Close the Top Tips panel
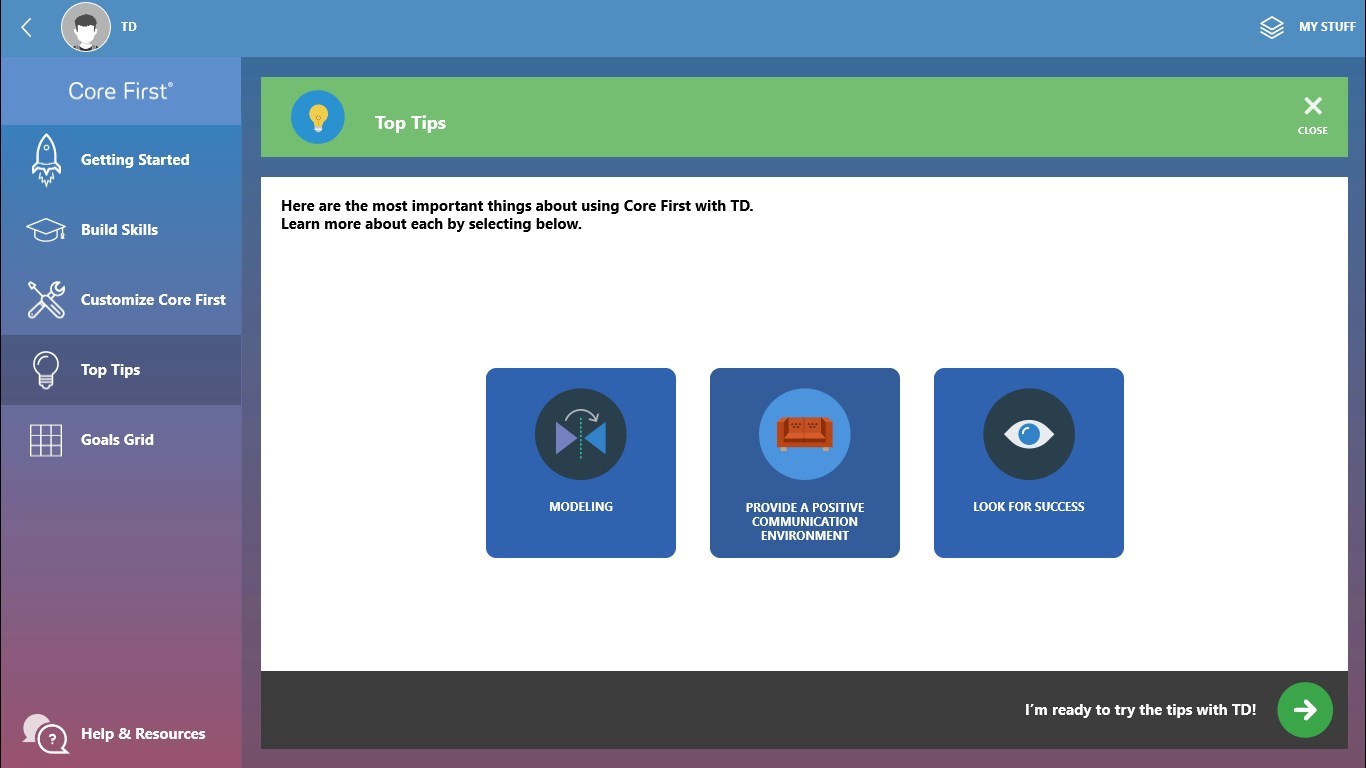1366x768 pixels. (1313, 115)
